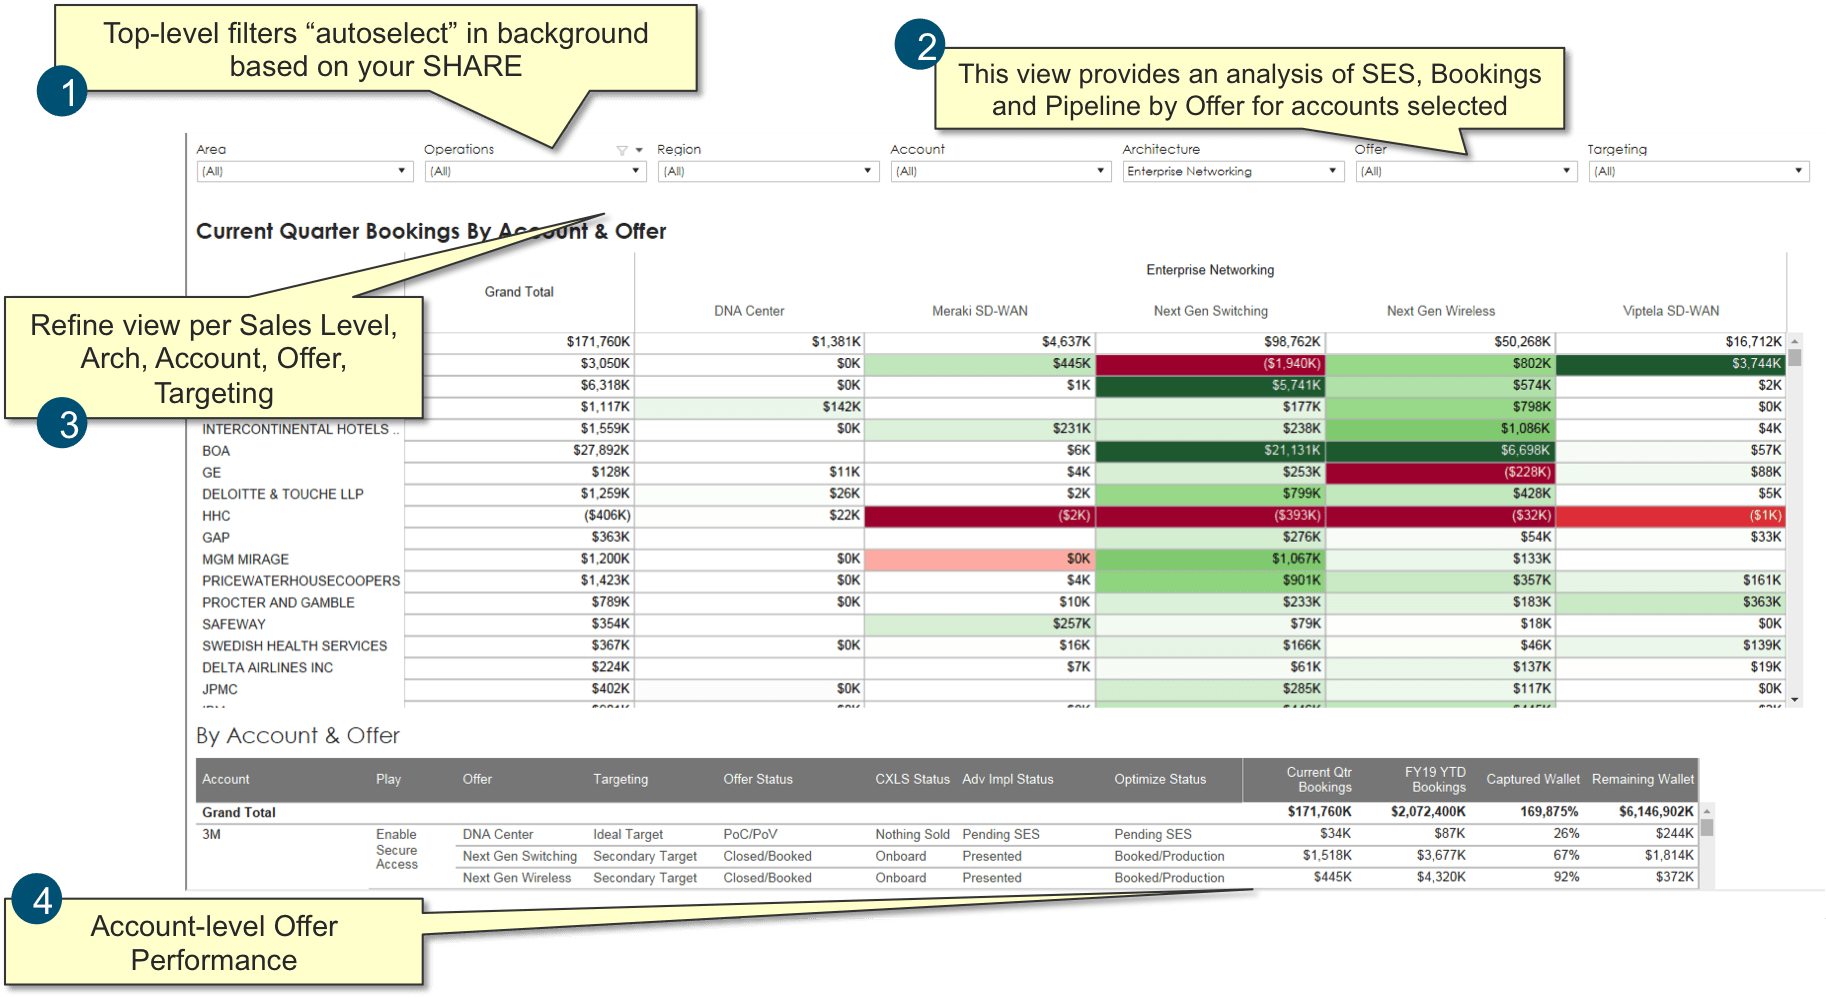The height and width of the screenshot is (999, 1826).
Task: Click the bookings table scroll up arrow
Action: click(x=1795, y=342)
